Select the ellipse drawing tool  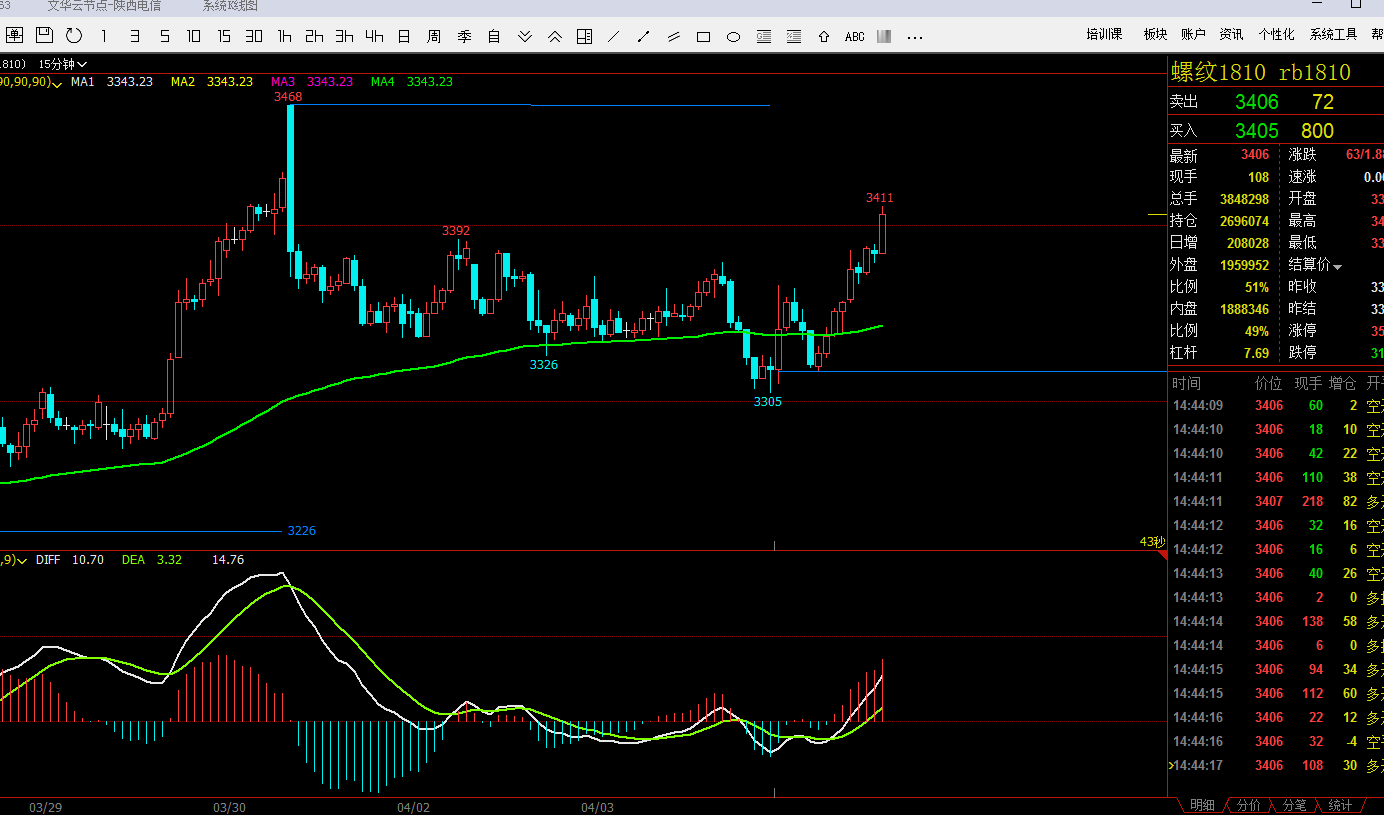point(733,37)
